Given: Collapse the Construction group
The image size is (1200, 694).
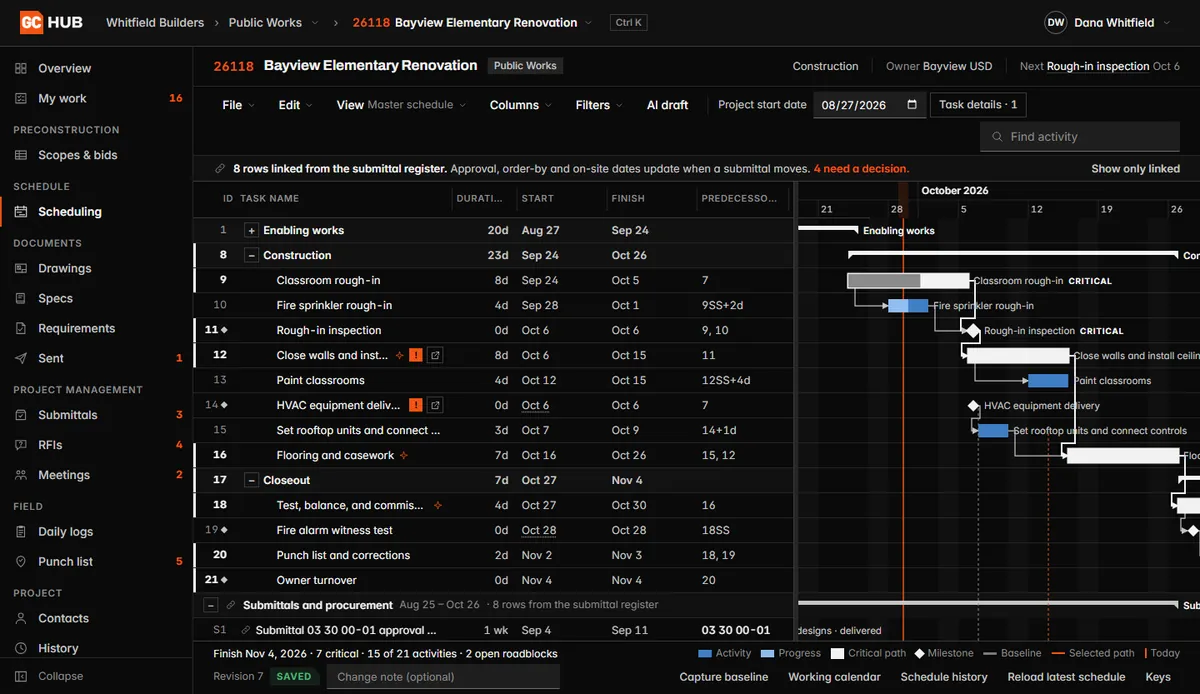Looking at the screenshot, I should (252, 255).
